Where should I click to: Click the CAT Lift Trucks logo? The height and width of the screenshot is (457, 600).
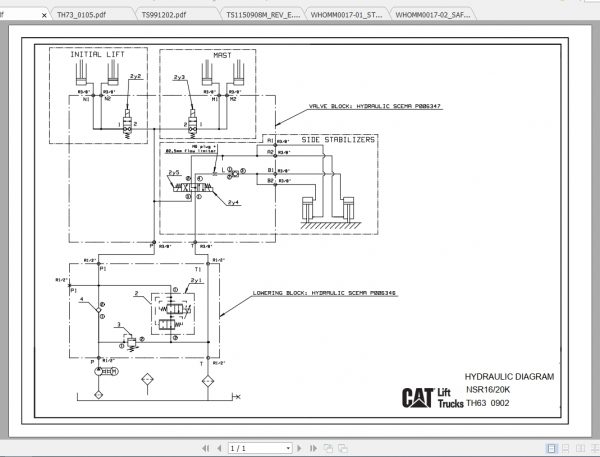click(432, 398)
